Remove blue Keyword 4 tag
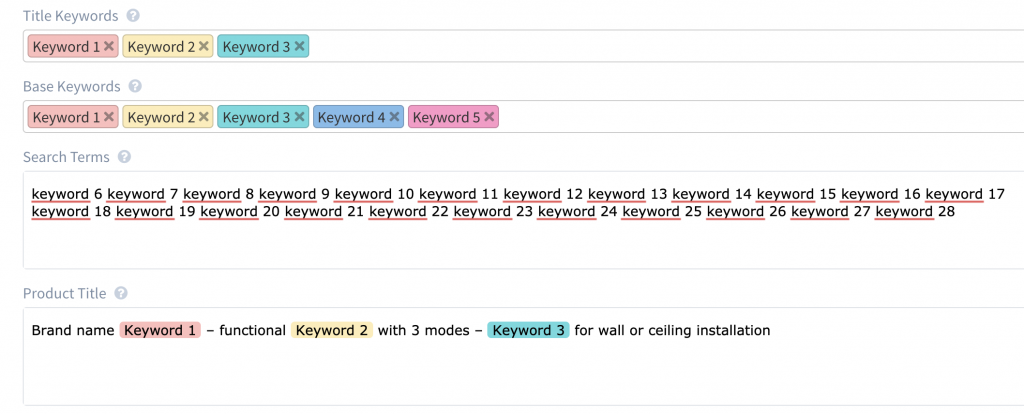 pyautogui.click(x=394, y=117)
